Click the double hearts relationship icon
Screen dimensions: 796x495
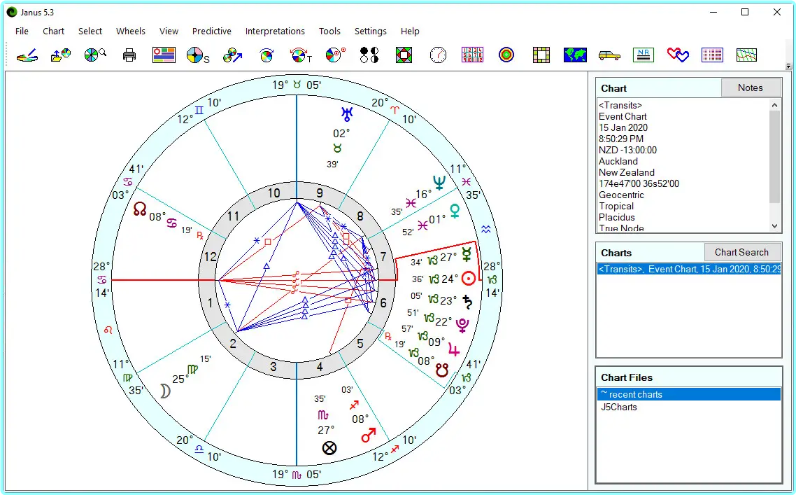(678, 54)
